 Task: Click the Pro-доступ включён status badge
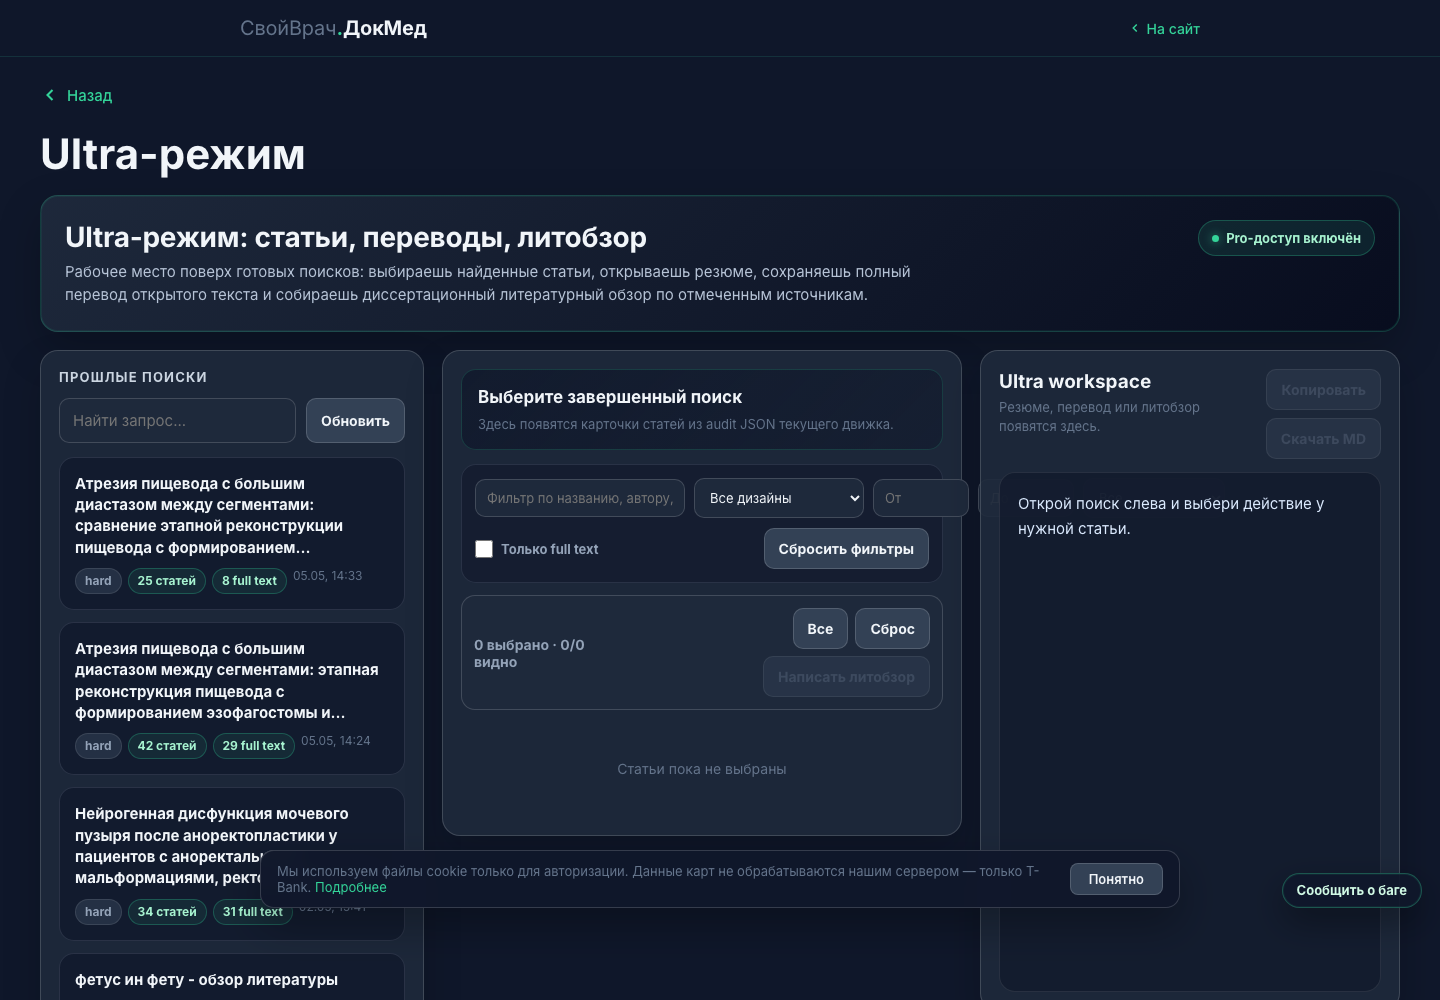(1286, 238)
